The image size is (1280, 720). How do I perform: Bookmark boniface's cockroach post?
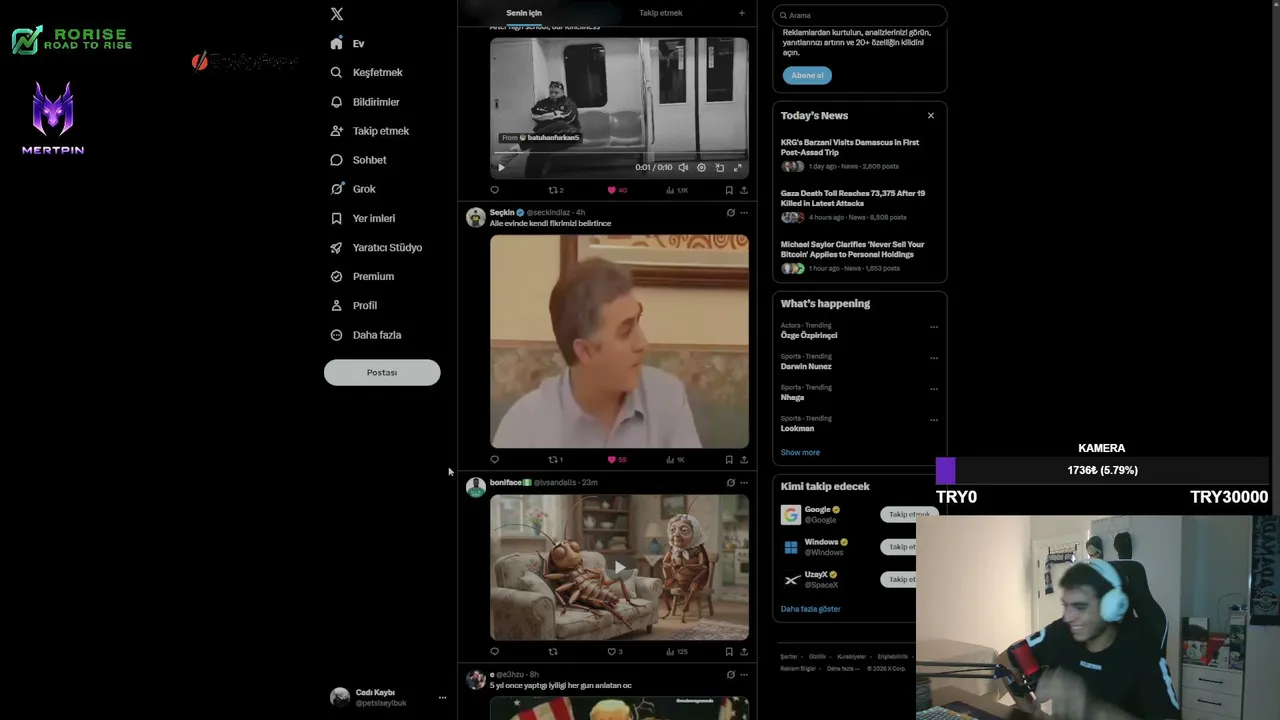(729, 652)
